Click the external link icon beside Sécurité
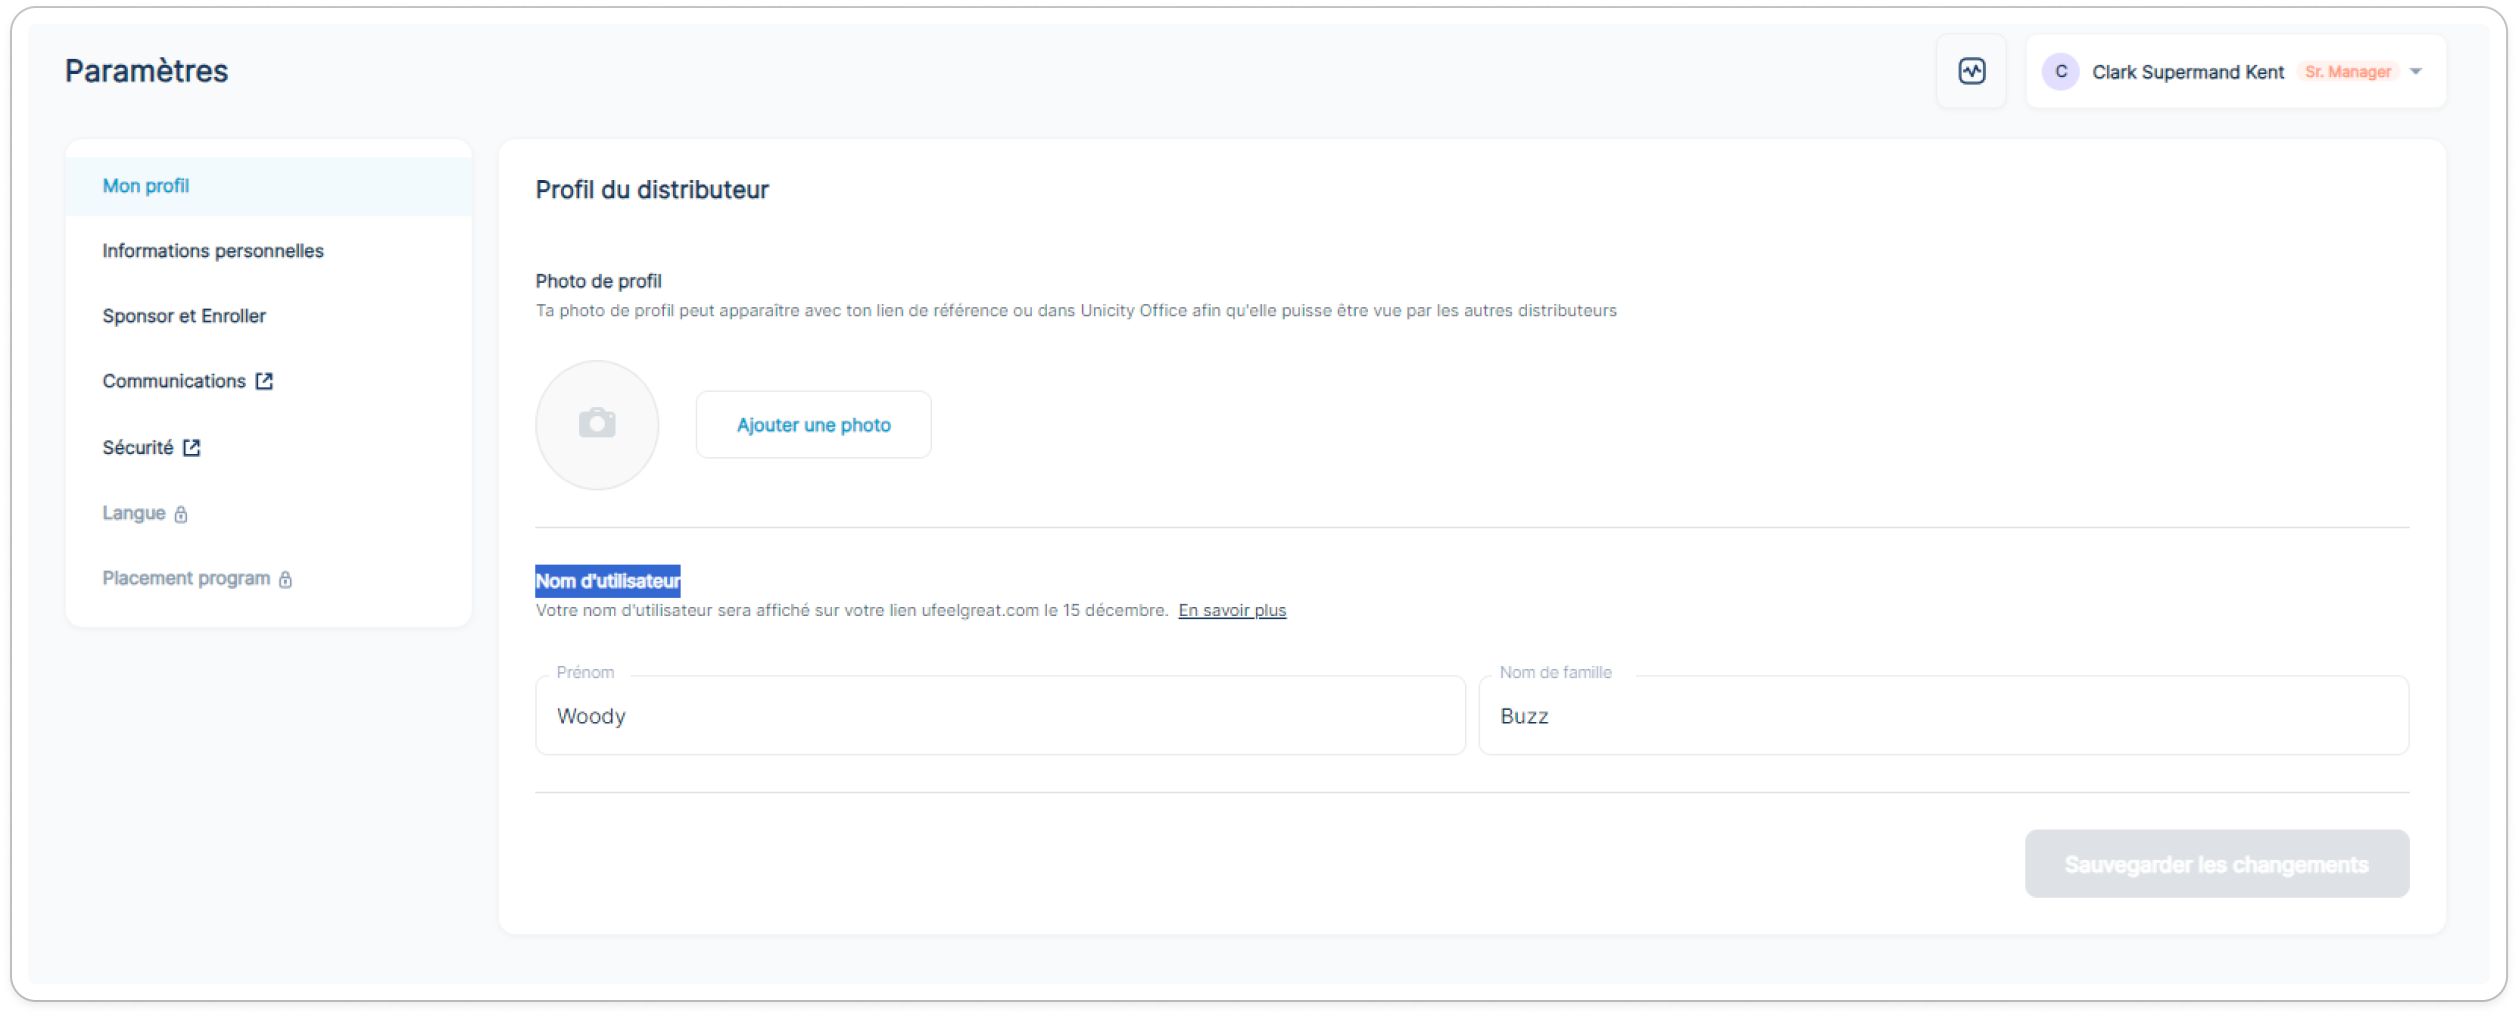The width and height of the screenshot is (2519, 1016). [x=192, y=447]
